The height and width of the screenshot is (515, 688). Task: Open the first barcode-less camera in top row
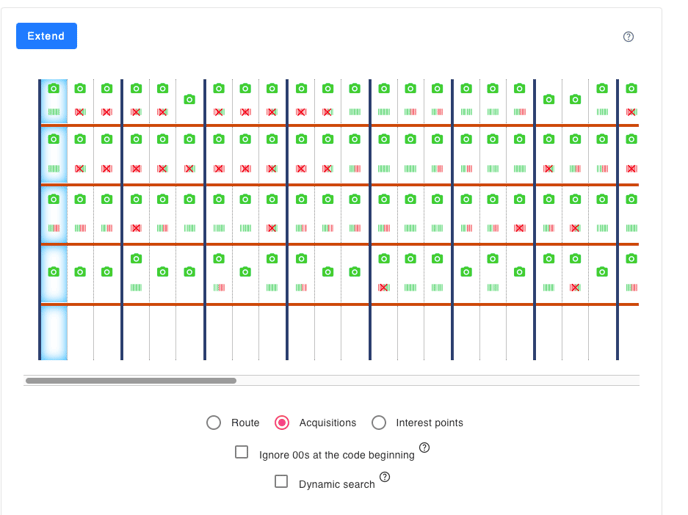190,99
